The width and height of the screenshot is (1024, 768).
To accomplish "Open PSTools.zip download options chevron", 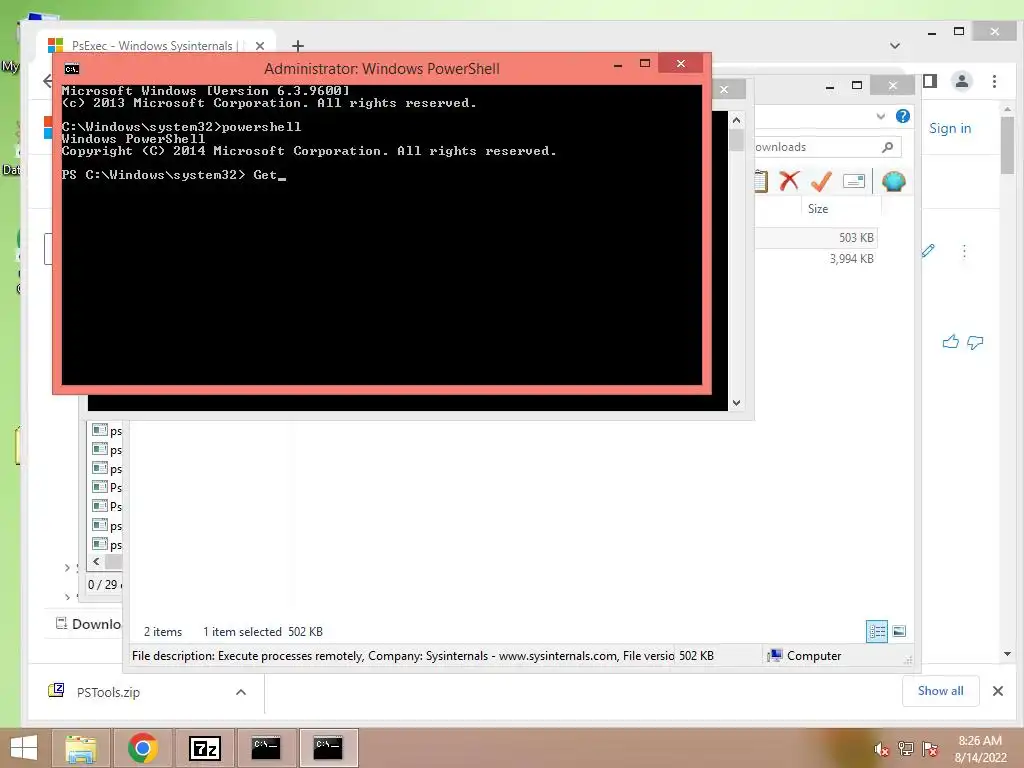I will 241,692.
